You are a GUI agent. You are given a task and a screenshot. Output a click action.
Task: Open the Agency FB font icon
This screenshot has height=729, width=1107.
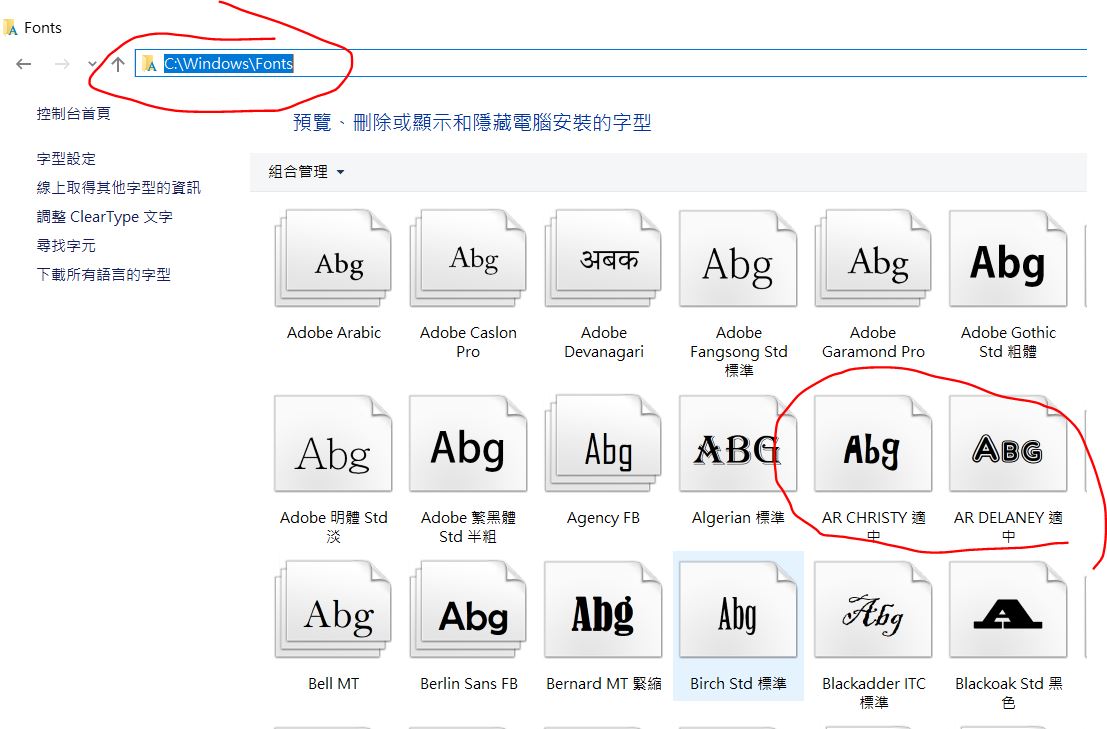coord(604,443)
